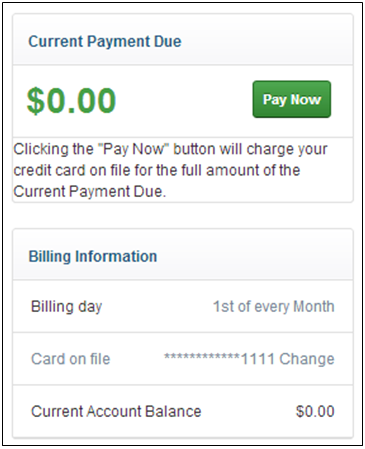The image size is (365, 449).
Task: Click the Card on file label
Action: click(70, 359)
